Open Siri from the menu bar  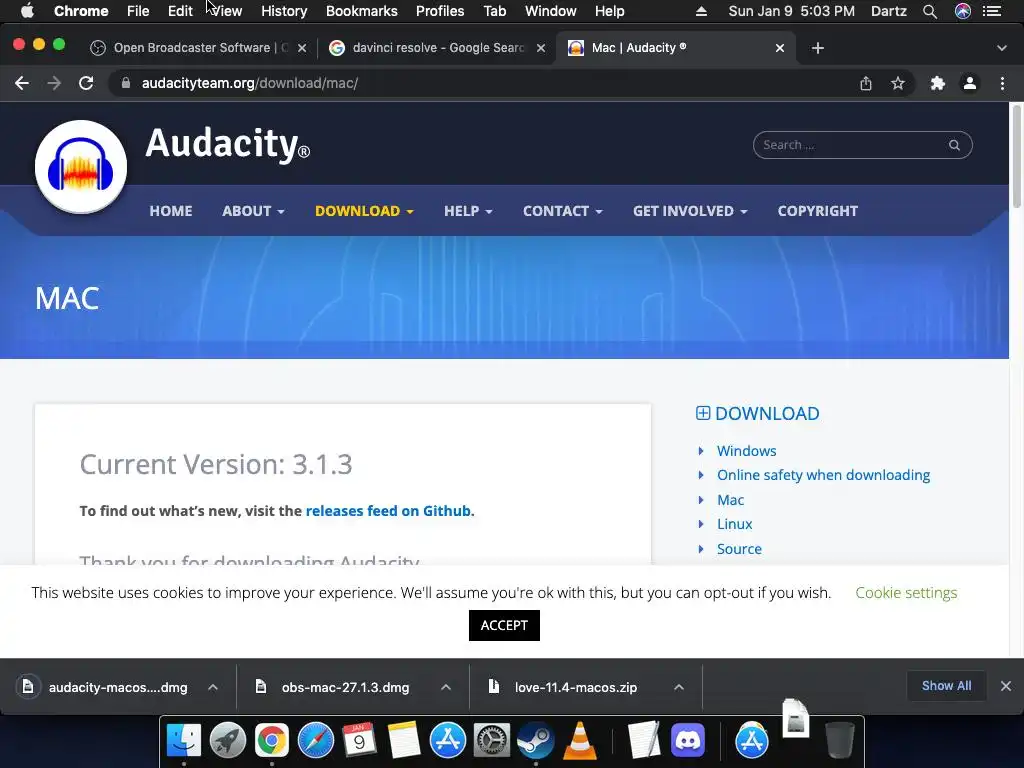coord(963,11)
